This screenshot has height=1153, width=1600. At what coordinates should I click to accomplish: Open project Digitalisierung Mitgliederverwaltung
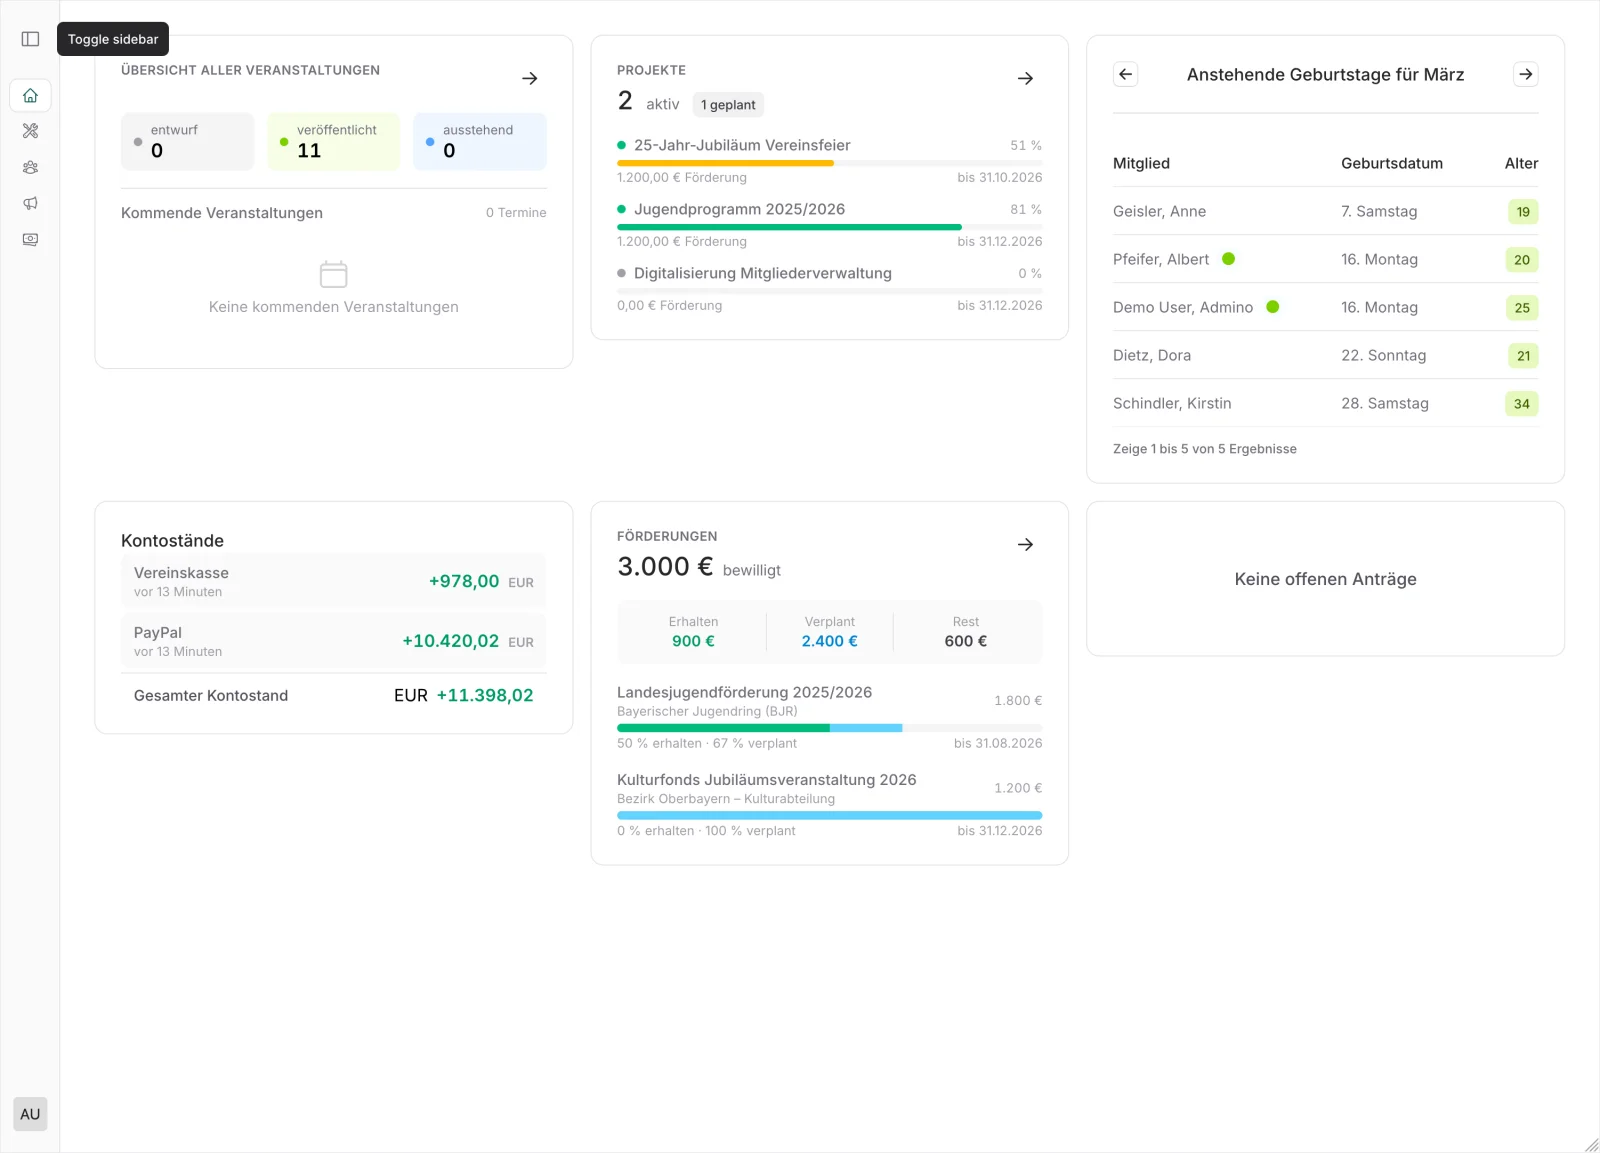click(x=763, y=273)
